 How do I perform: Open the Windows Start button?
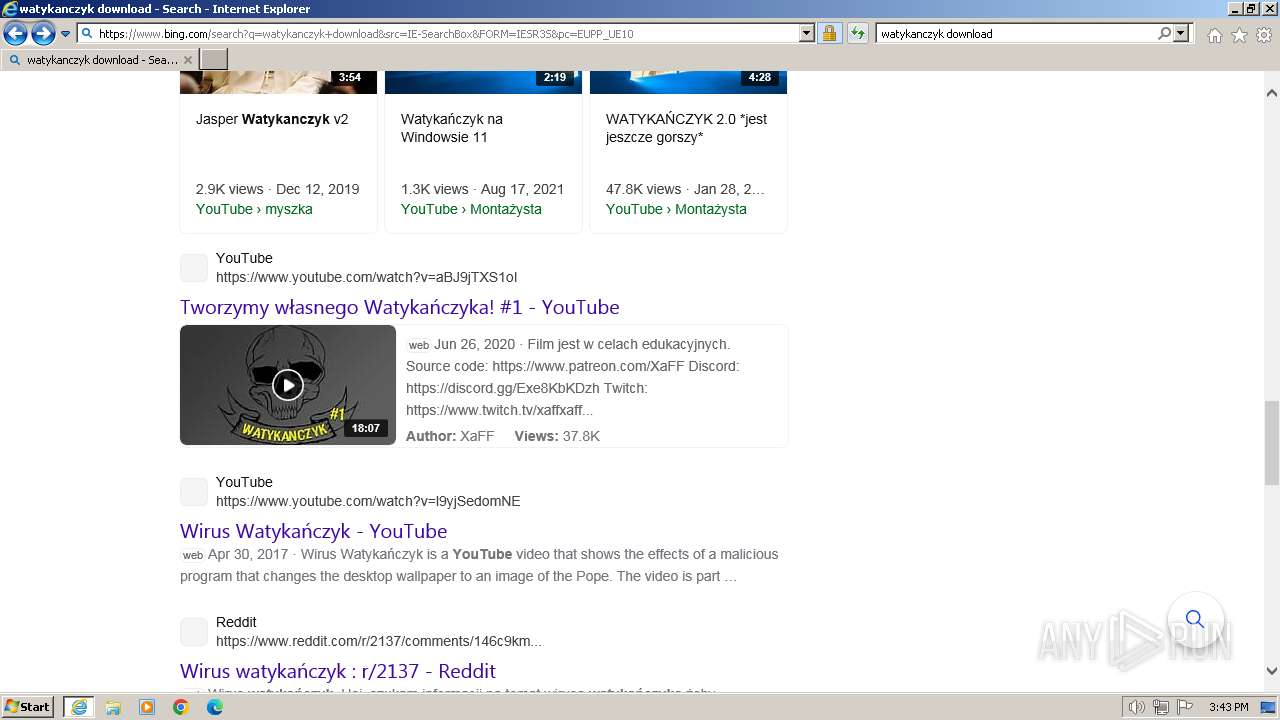(x=28, y=707)
